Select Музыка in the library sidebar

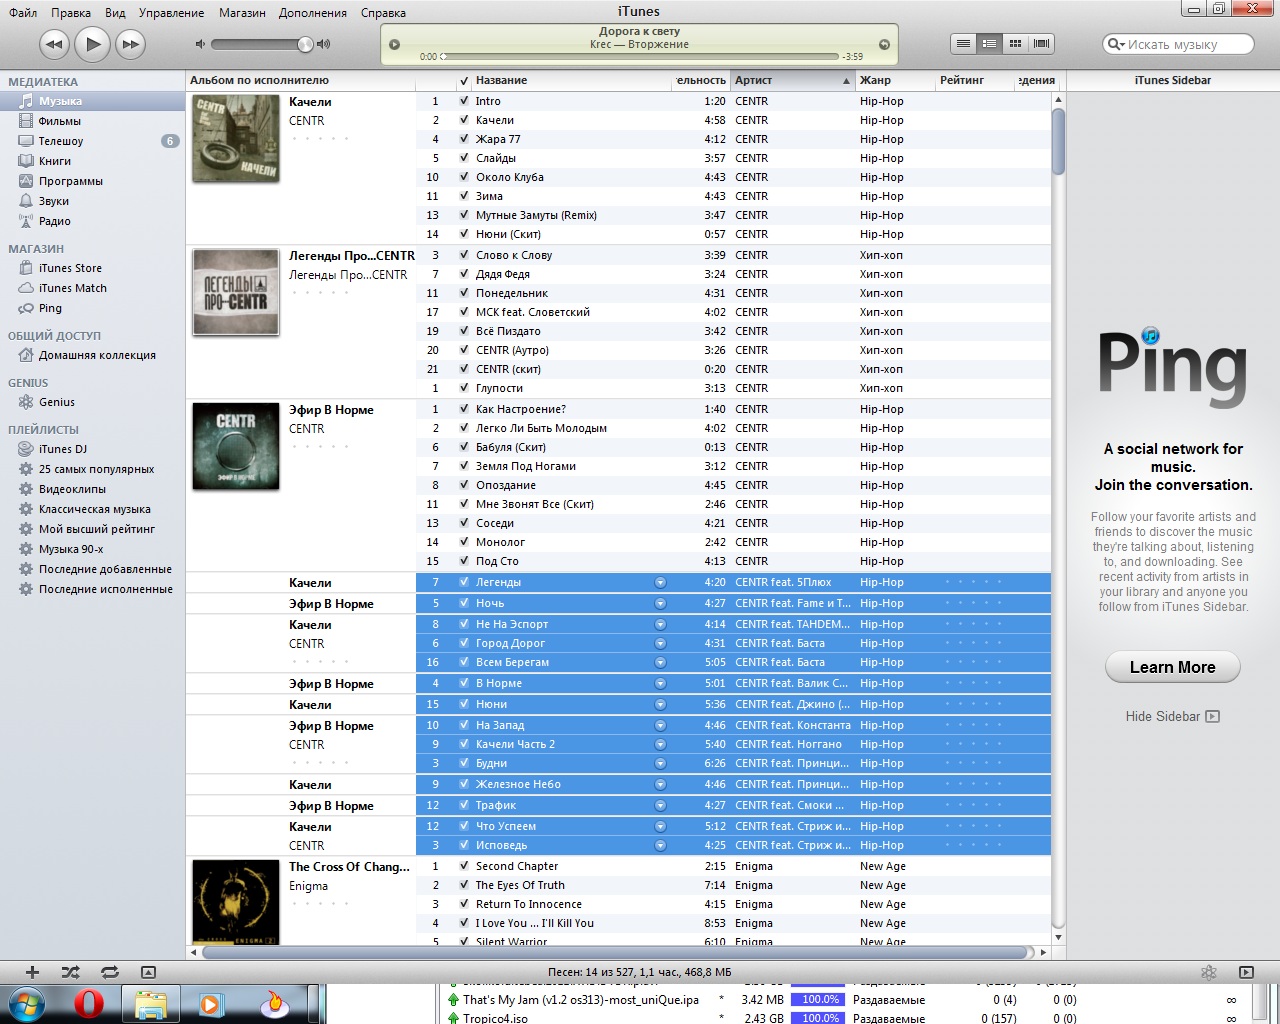[92, 101]
